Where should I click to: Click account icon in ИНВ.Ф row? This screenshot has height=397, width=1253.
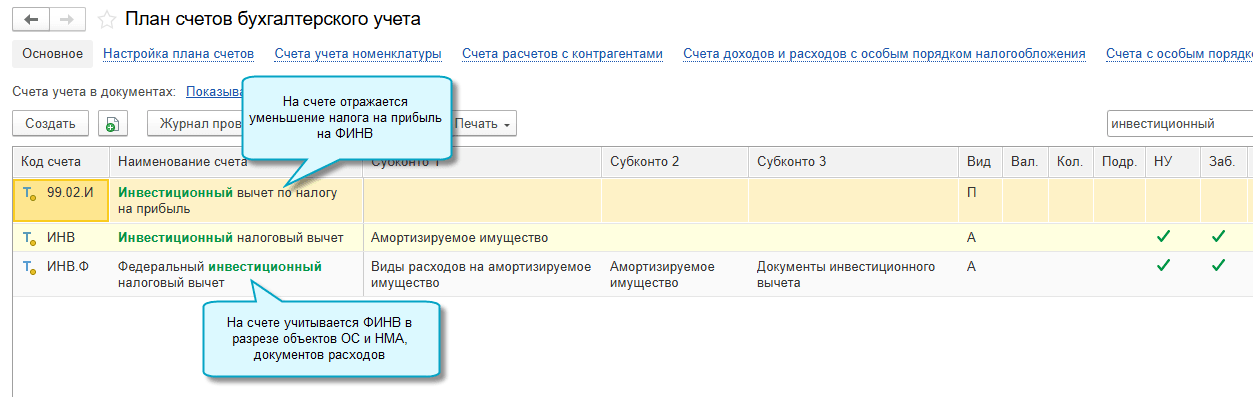click(30, 267)
